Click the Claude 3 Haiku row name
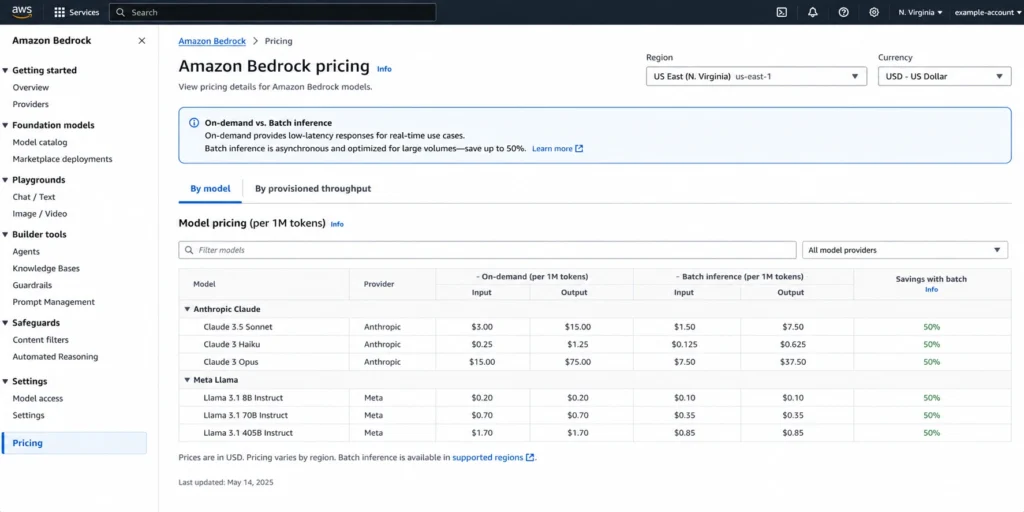Screen dimensions: 1024x512 pyautogui.click(x=231, y=345)
